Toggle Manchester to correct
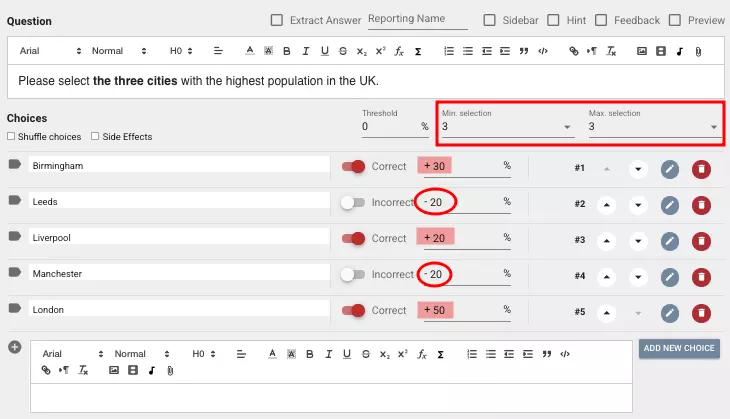Viewport: 730px width, 419px height. pos(352,275)
